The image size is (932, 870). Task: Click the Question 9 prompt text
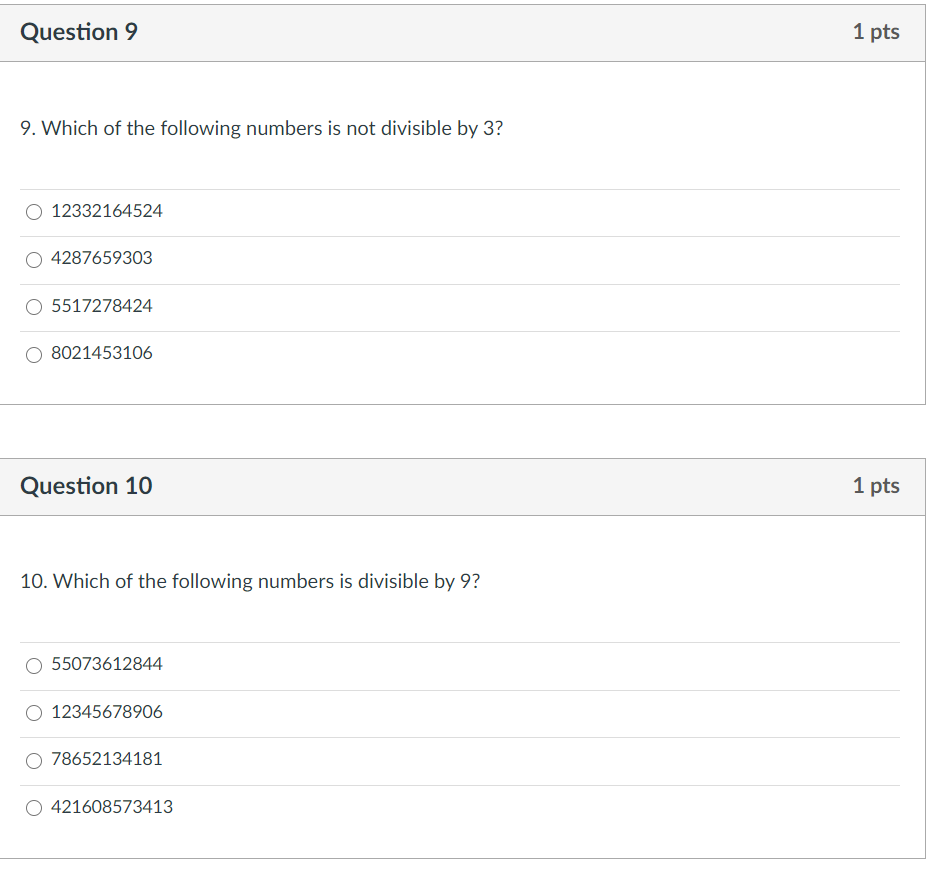click(x=262, y=128)
